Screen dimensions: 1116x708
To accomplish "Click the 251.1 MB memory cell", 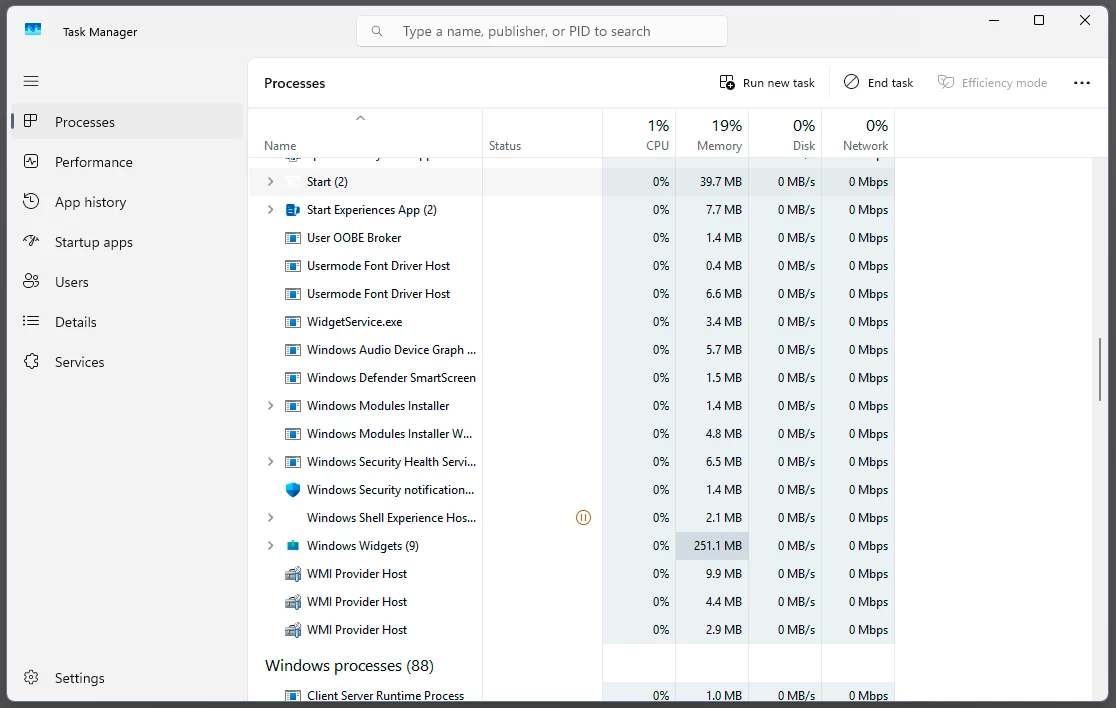I will [712, 546].
